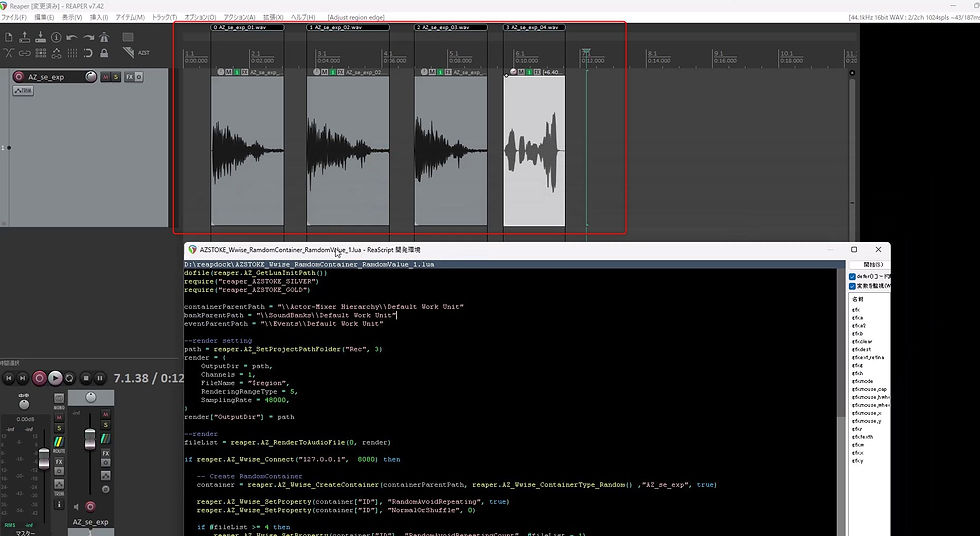
Task: Open the 編集(E) menu
Action: [x=44, y=17]
